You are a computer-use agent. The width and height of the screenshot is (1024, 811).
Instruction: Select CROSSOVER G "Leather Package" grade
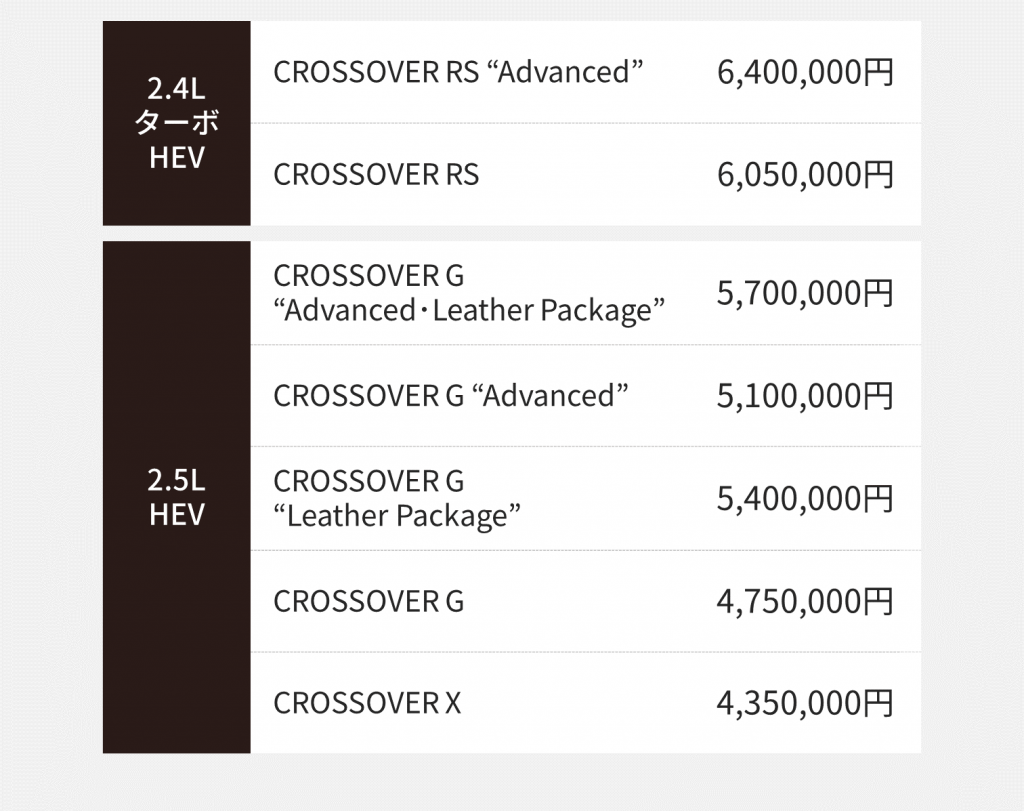coord(397,498)
